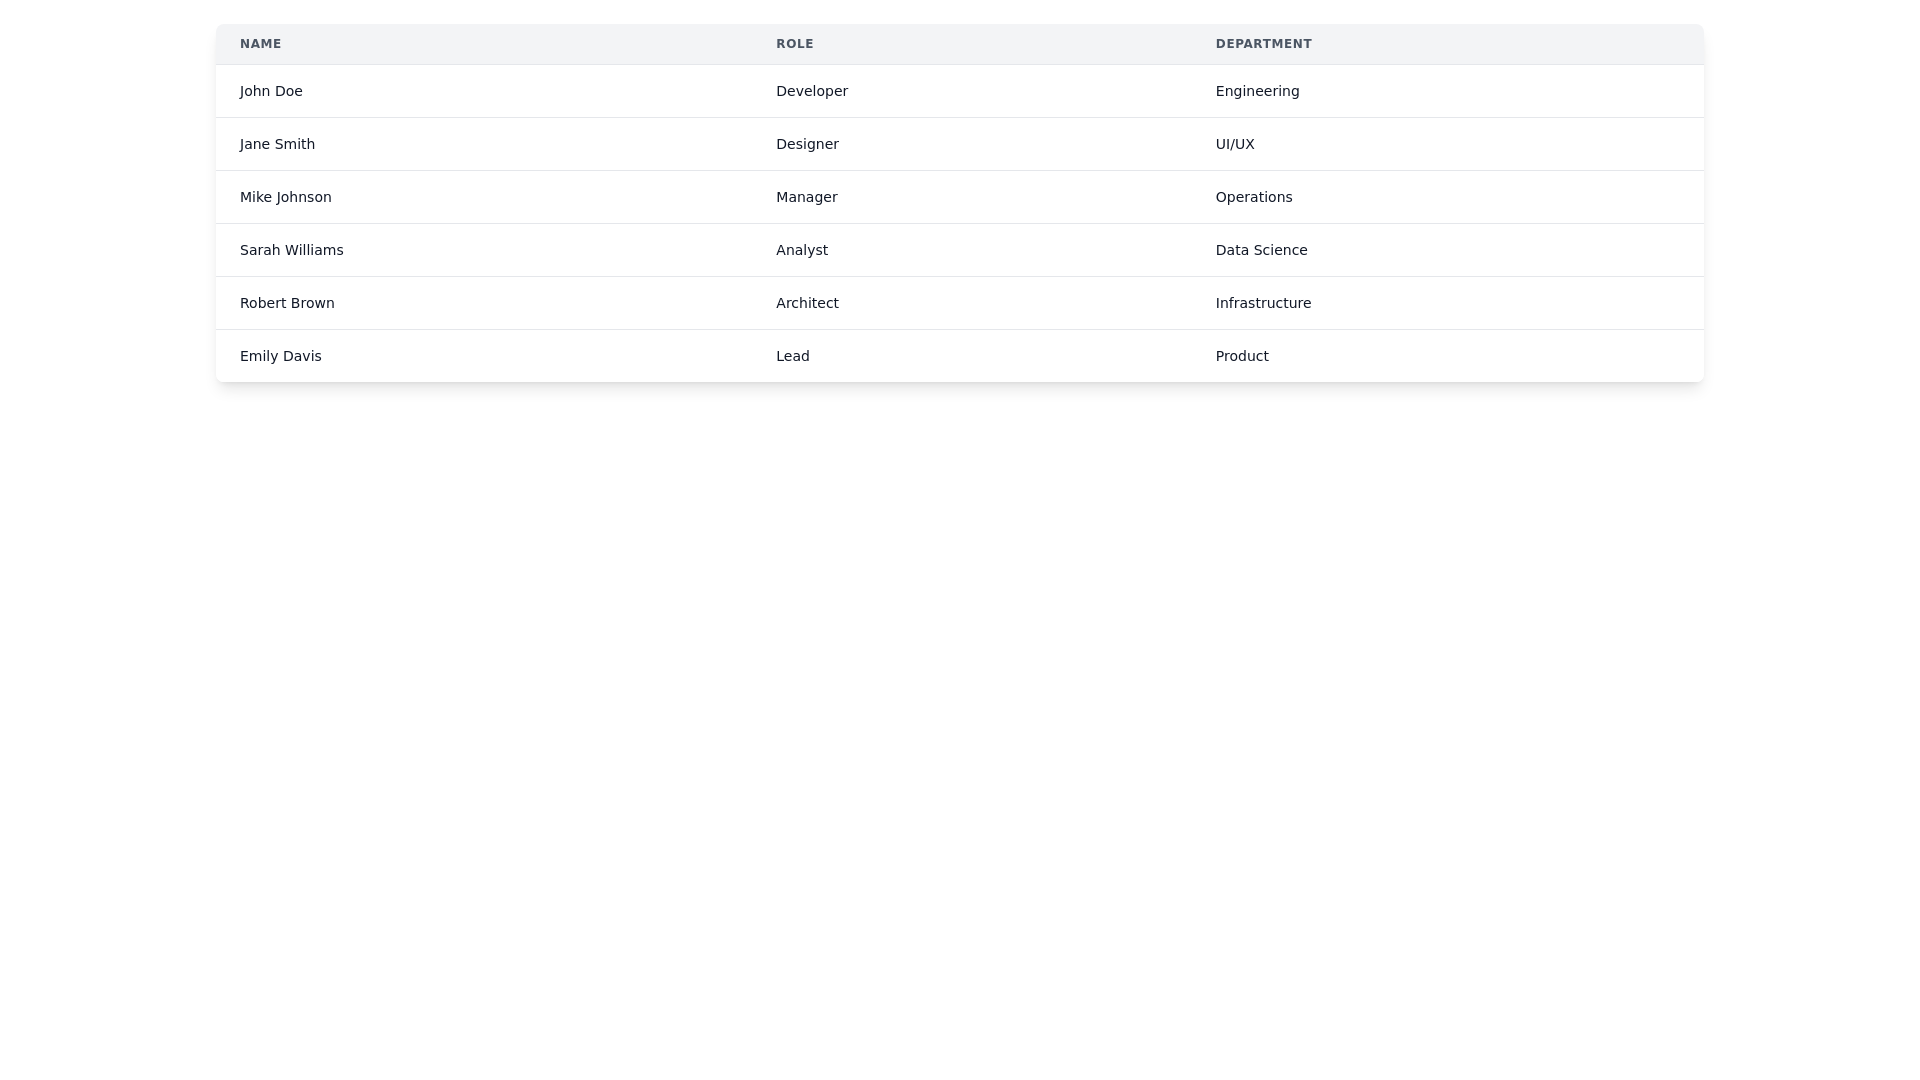Click the UI/UX department cell
This screenshot has height=1080, width=1920.
[1234, 144]
